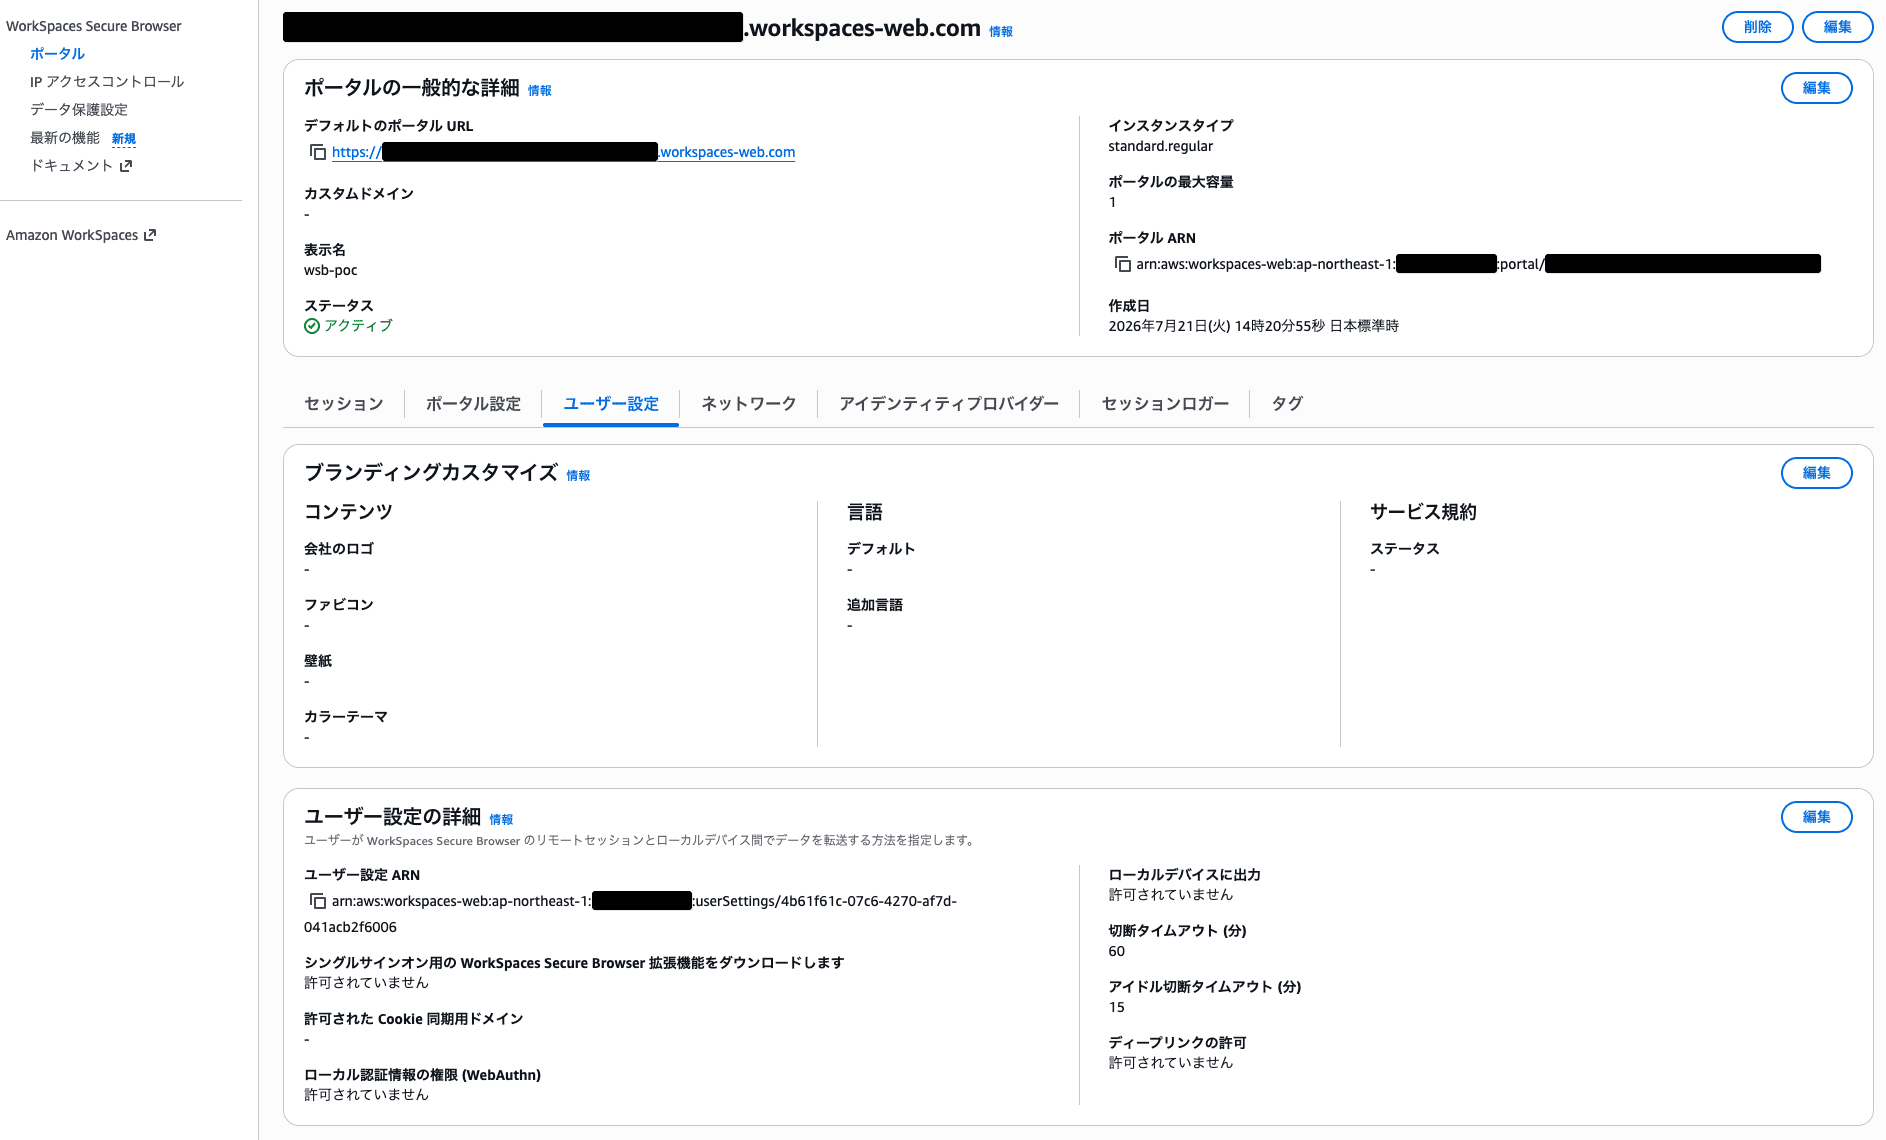Open the ネットワーク tab
This screenshot has height=1140, width=1886.
(x=748, y=404)
